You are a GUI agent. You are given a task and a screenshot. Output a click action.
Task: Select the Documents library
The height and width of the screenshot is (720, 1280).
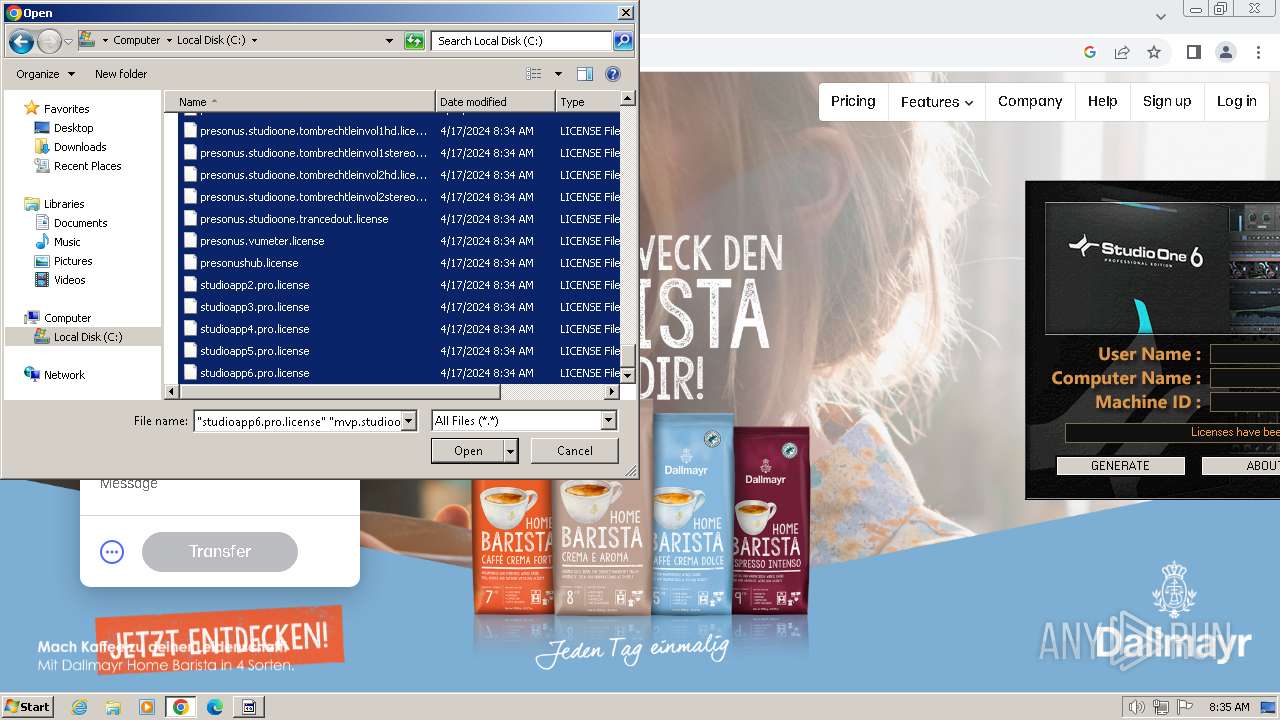80,223
